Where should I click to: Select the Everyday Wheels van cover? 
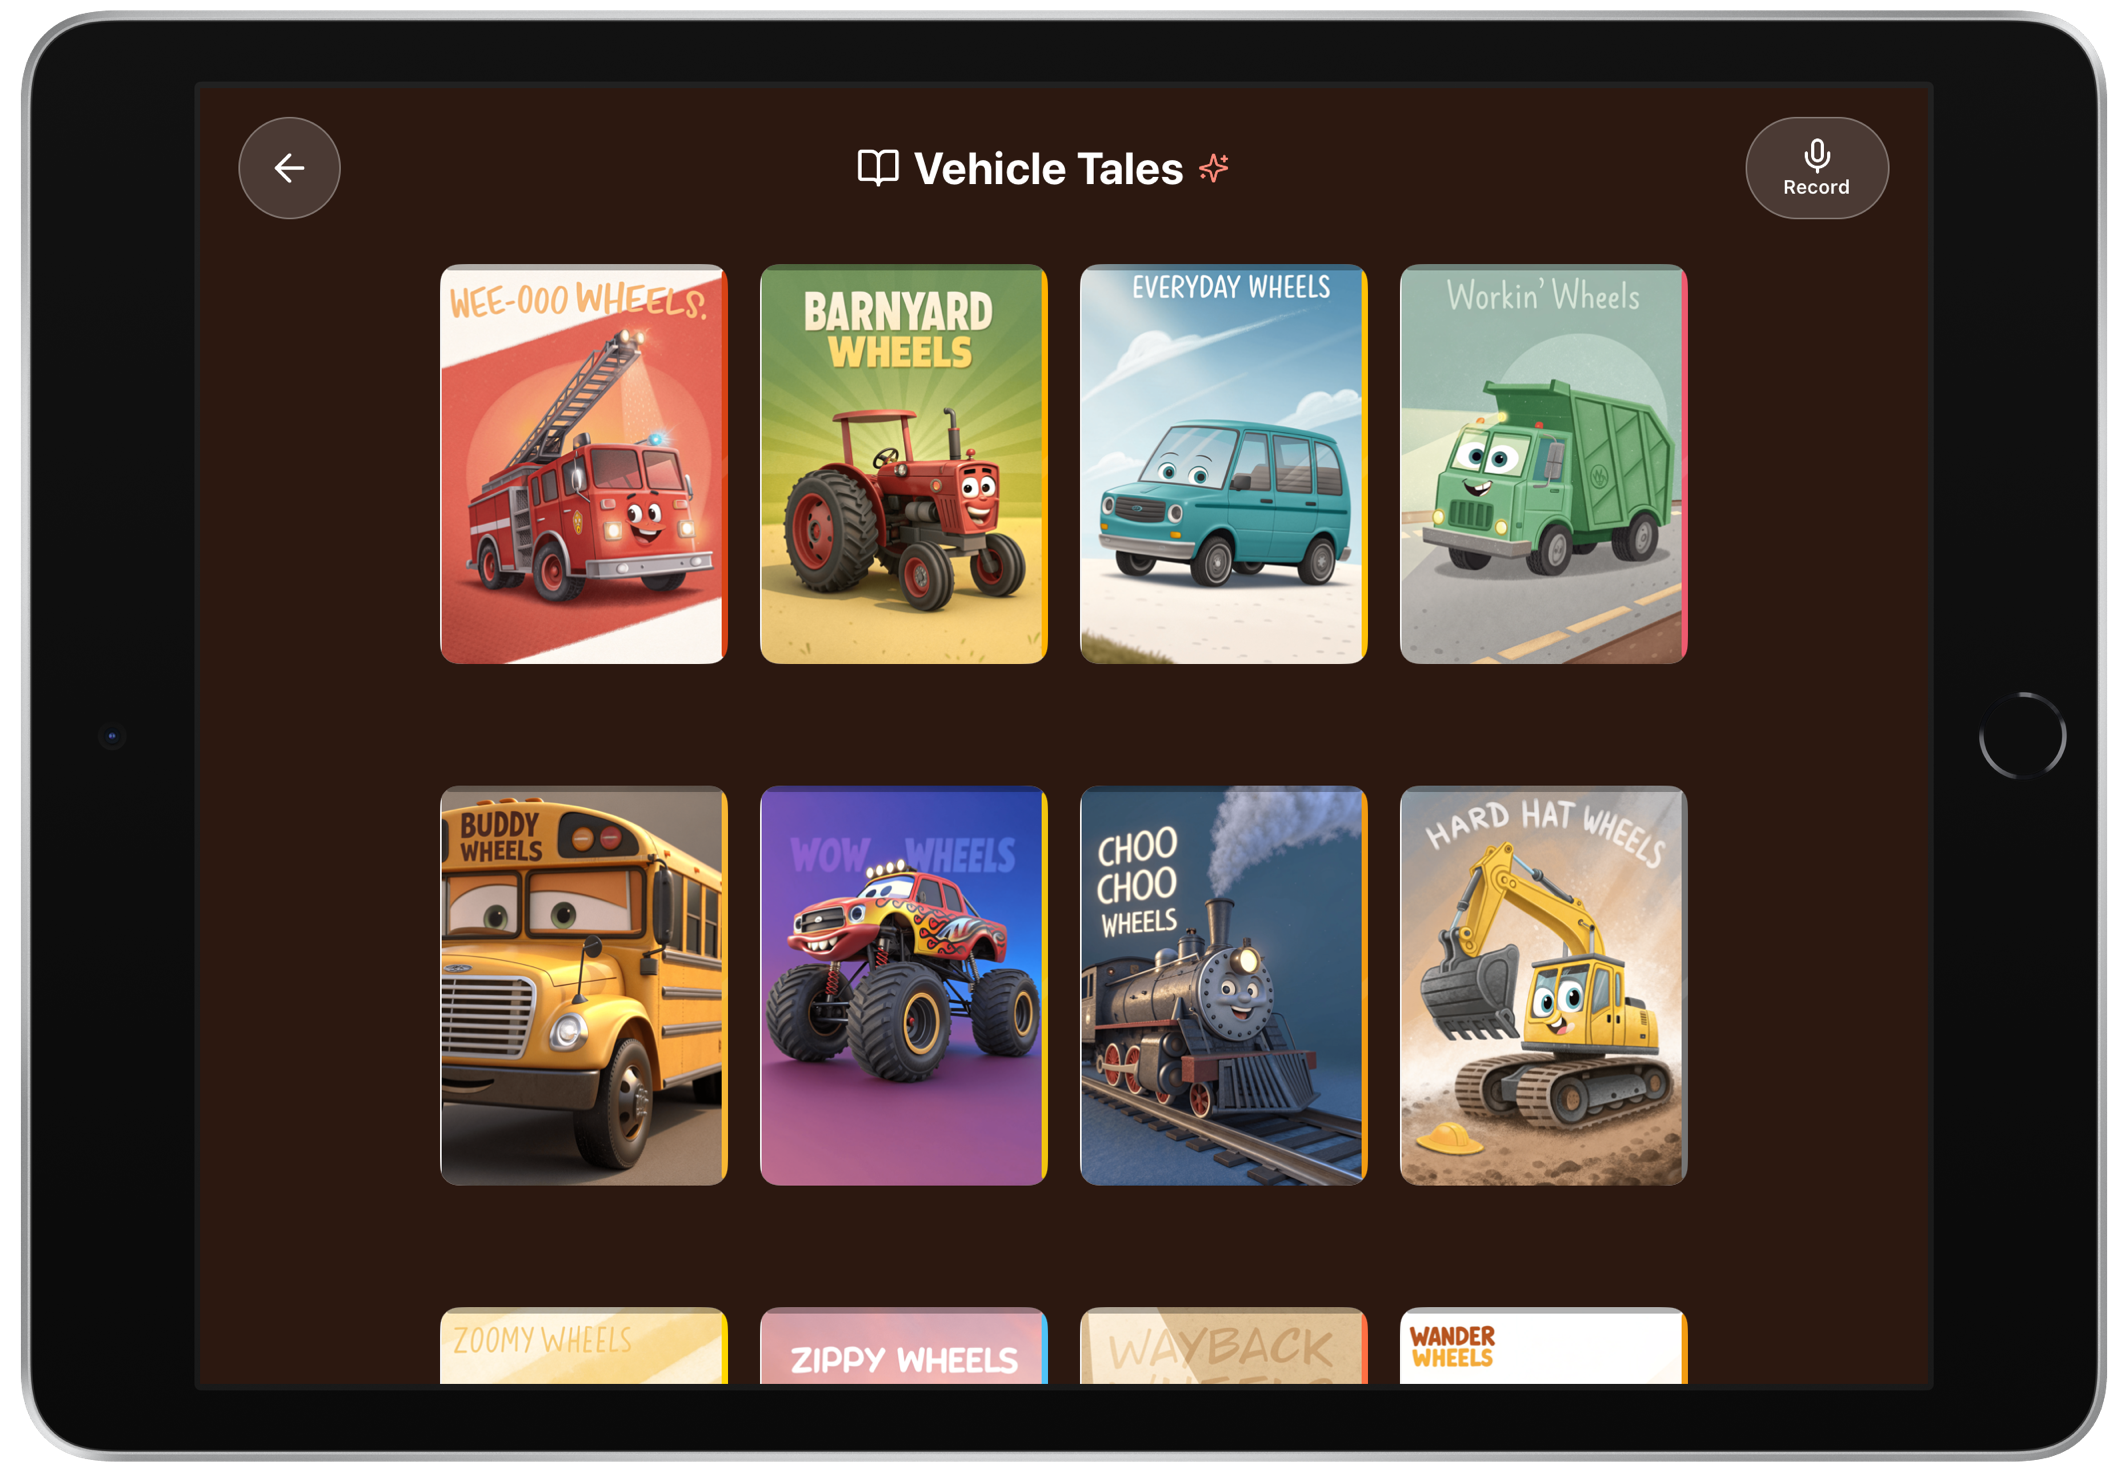click(x=1223, y=464)
